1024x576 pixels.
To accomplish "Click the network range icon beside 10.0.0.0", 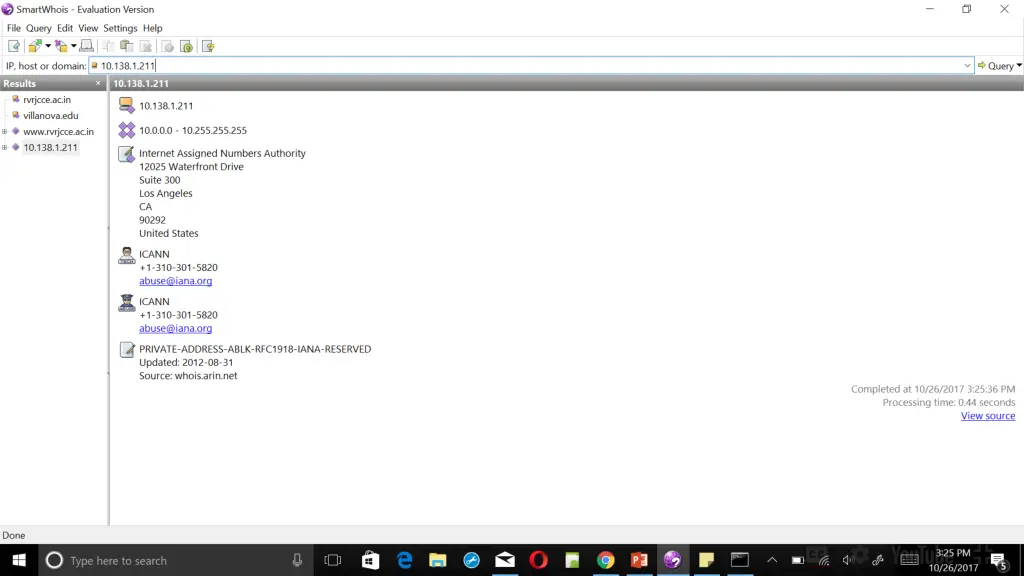I will pos(126,130).
